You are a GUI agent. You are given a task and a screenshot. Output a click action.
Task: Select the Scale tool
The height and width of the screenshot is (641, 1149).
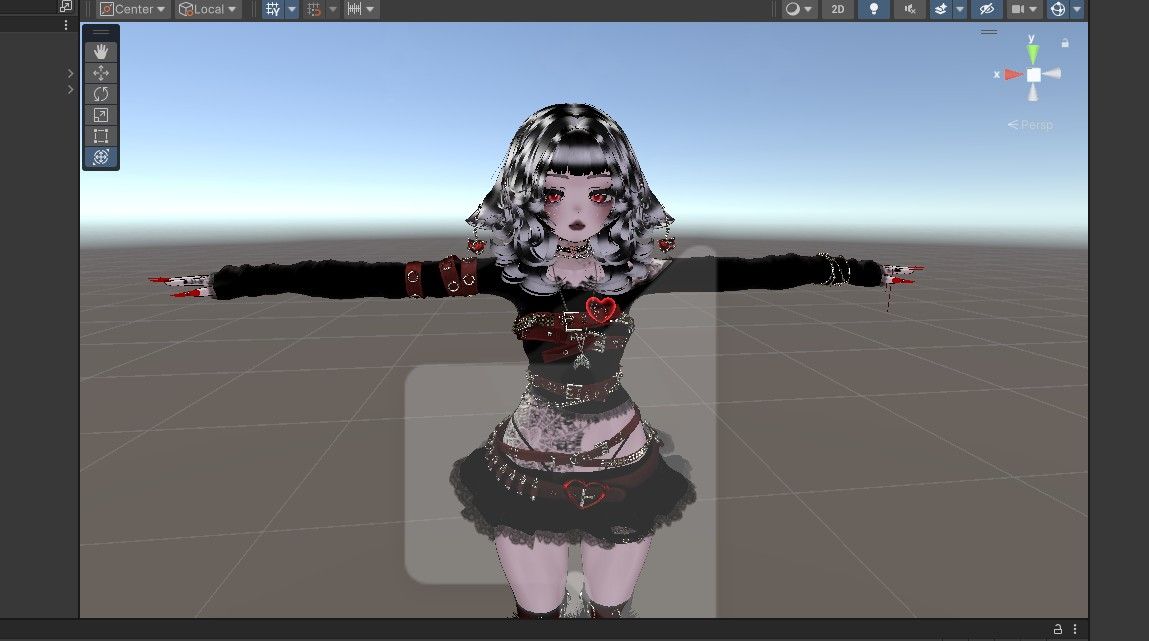coord(100,115)
